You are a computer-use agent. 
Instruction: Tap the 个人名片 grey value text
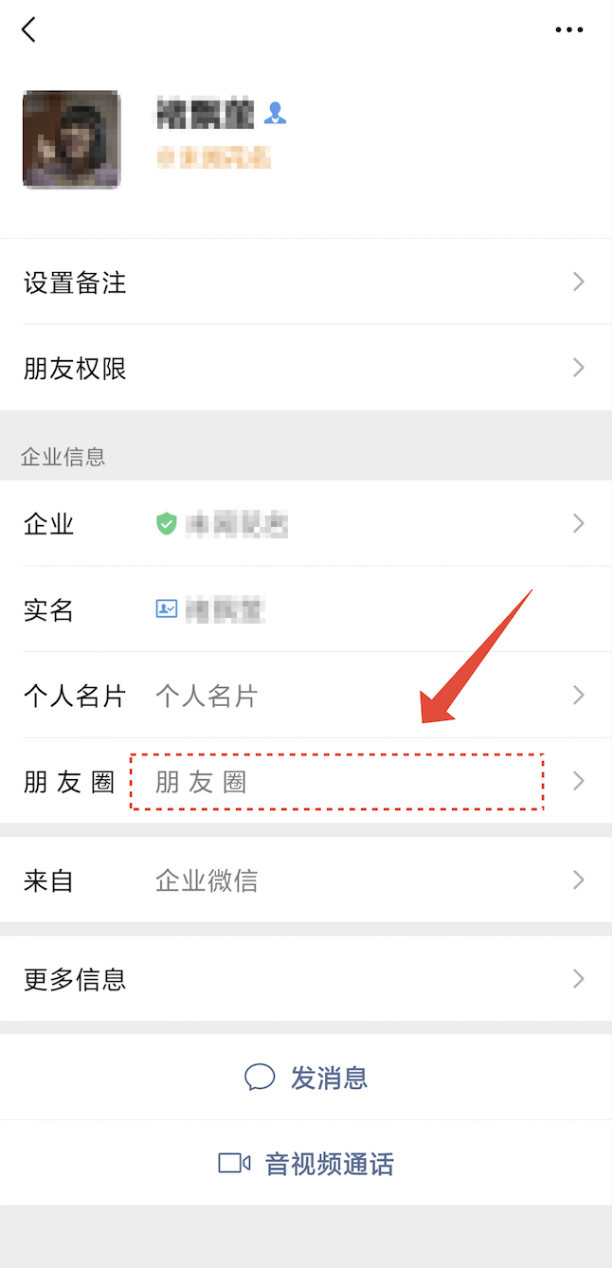coord(207,696)
